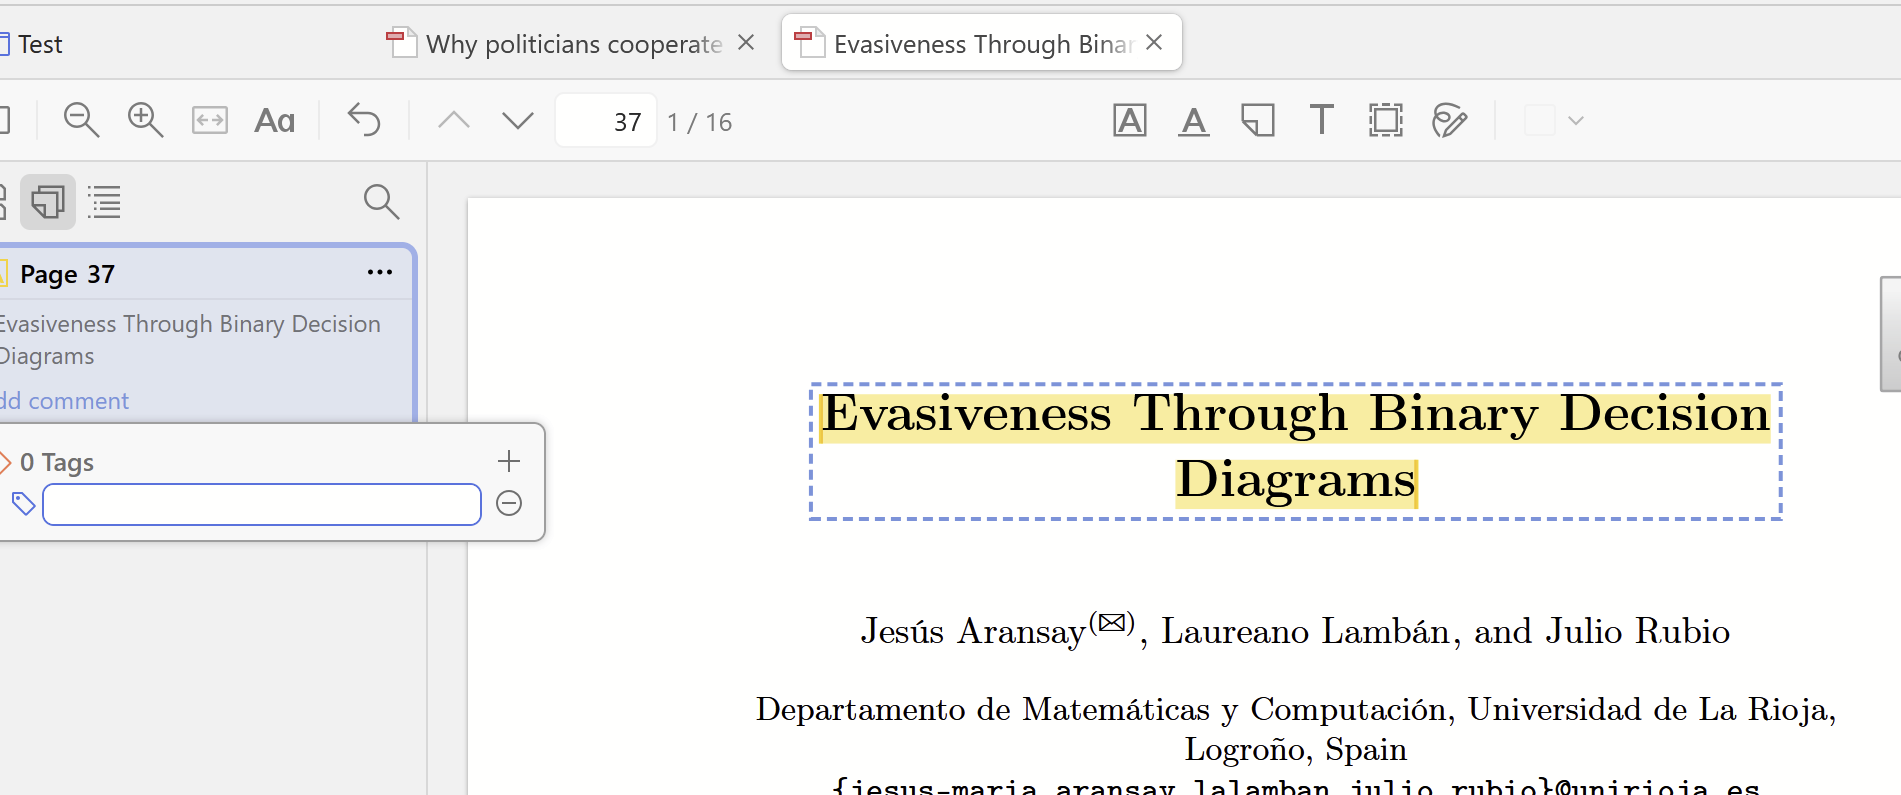Switch to Why politicians cooperate tab

point(574,44)
